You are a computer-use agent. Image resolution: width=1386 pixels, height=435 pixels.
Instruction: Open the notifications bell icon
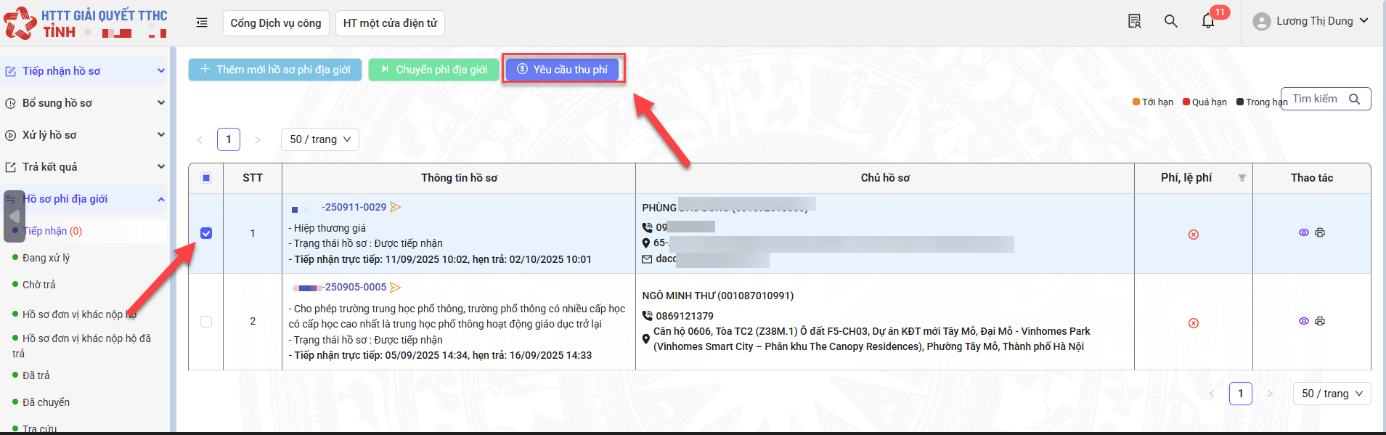tap(1208, 22)
